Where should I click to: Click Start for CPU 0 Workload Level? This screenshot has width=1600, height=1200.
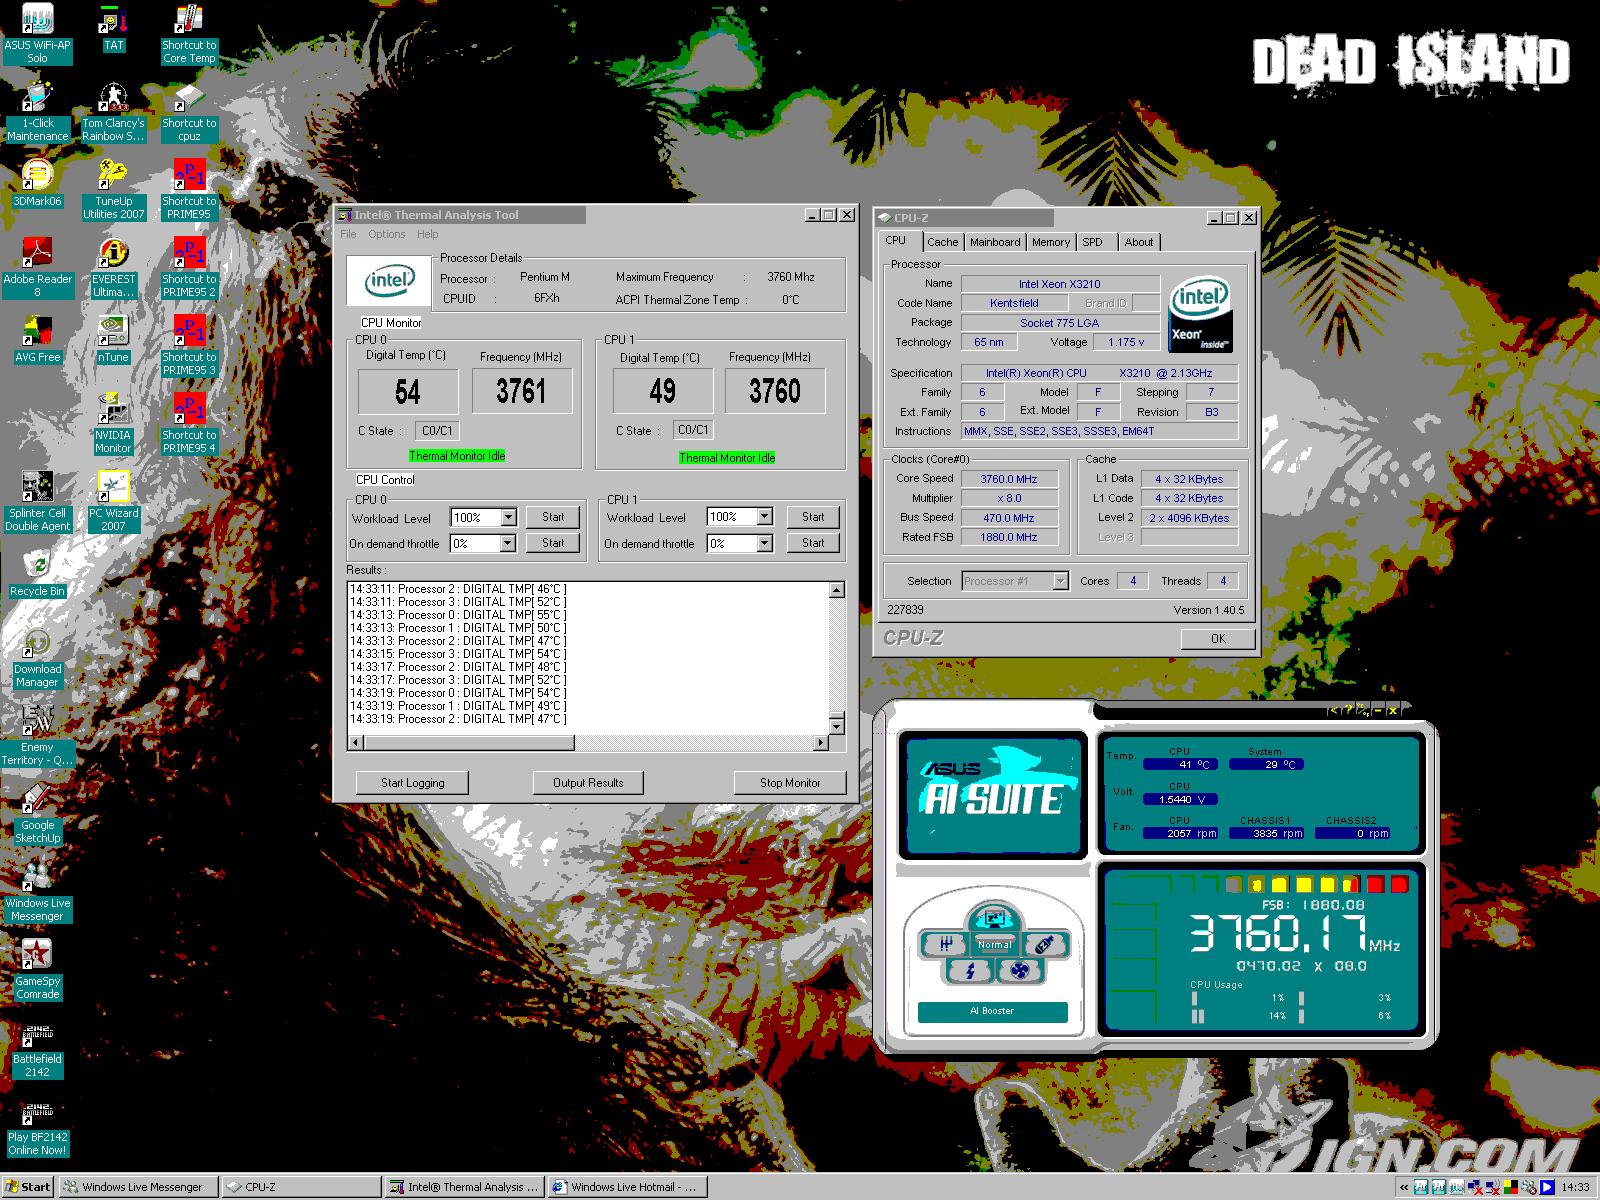click(x=553, y=517)
